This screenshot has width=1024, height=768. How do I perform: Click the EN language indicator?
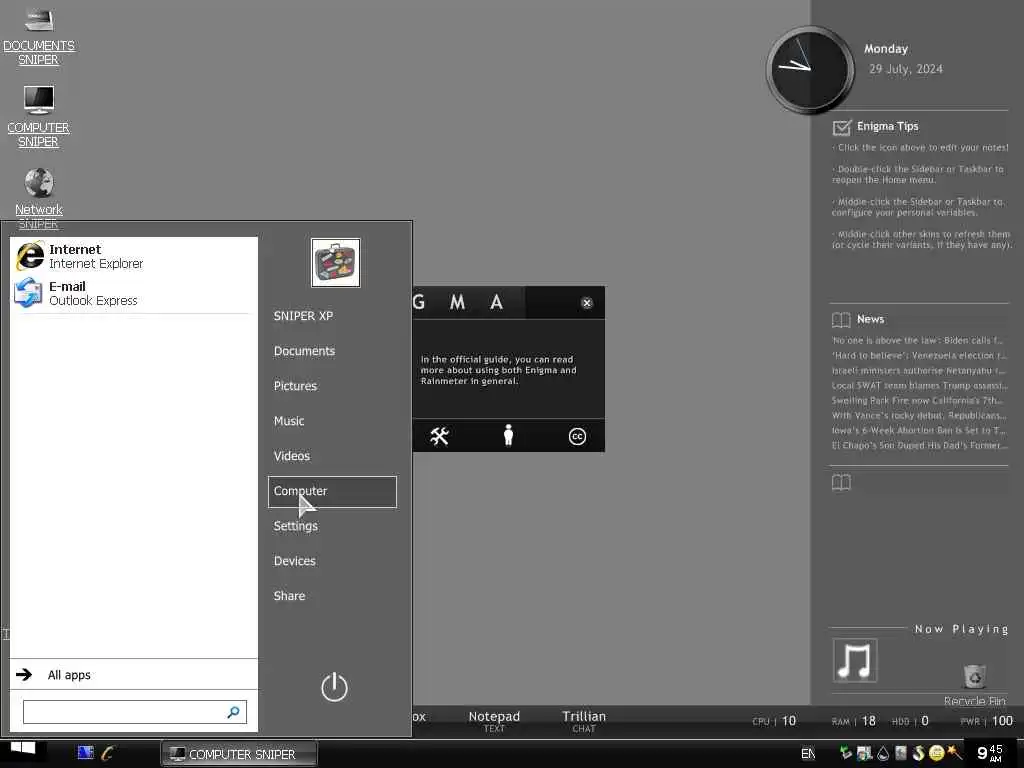tap(808, 754)
